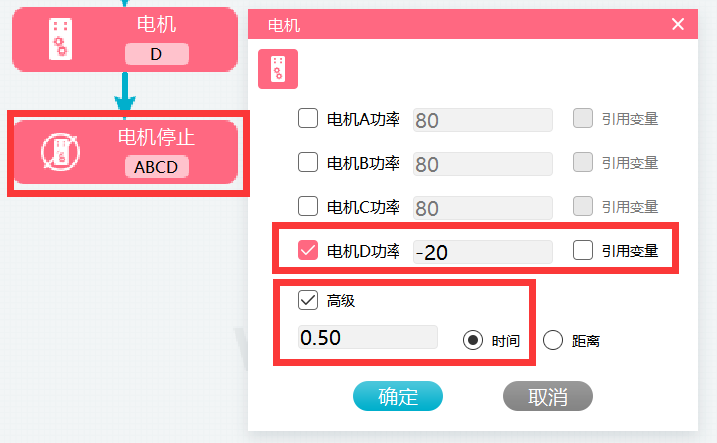Click the 电机A功率 value field
Viewport: 717px width, 443px height.
482,120
